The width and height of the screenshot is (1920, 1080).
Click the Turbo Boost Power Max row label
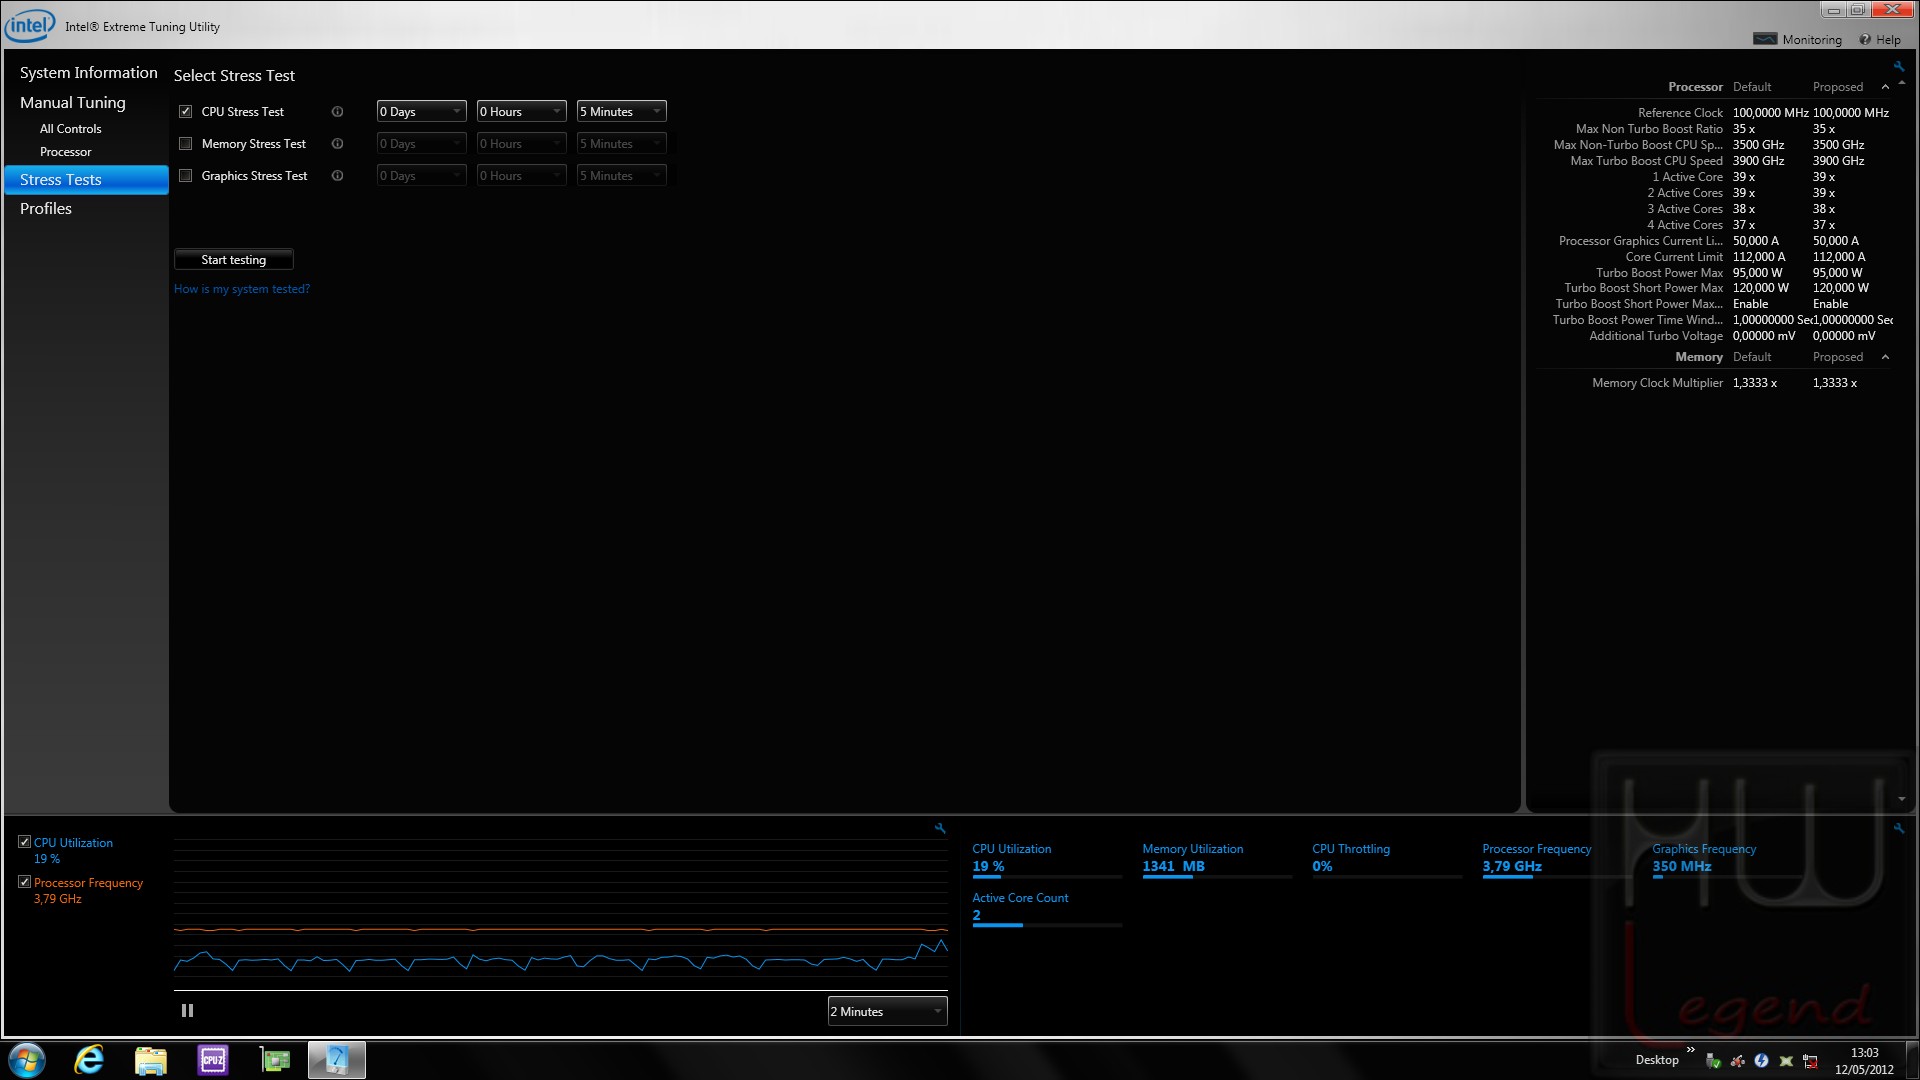coord(1659,273)
